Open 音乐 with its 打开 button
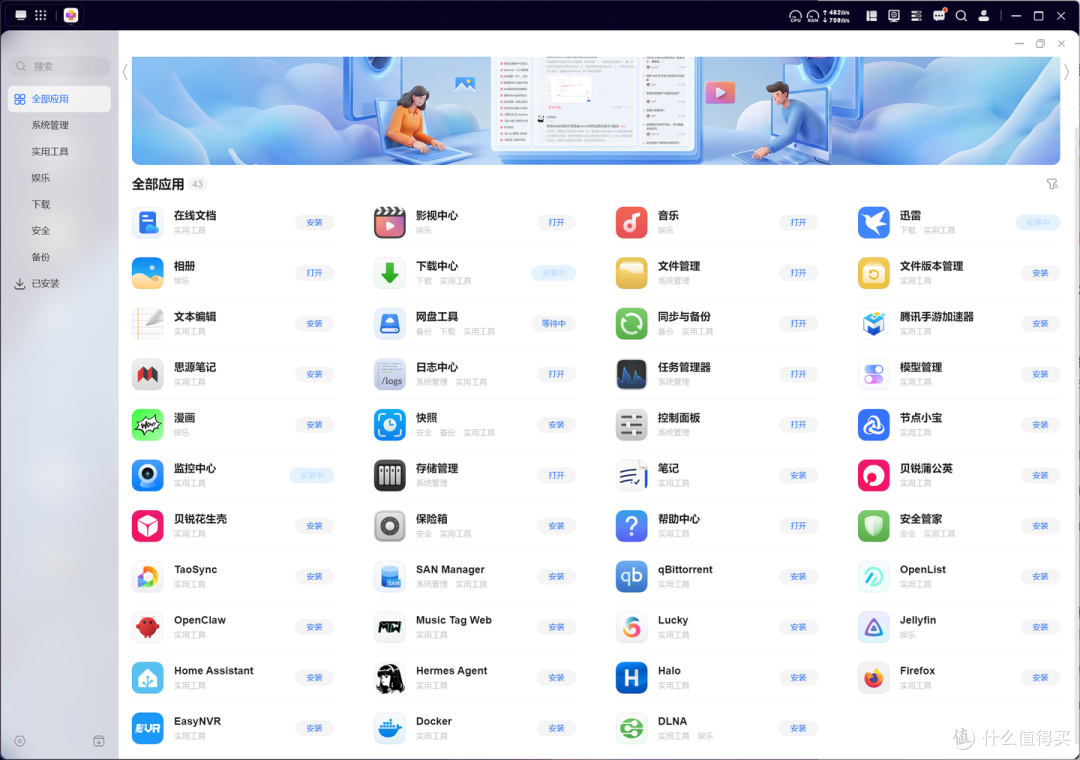Image resolution: width=1080 pixels, height=760 pixels. click(798, 223)
